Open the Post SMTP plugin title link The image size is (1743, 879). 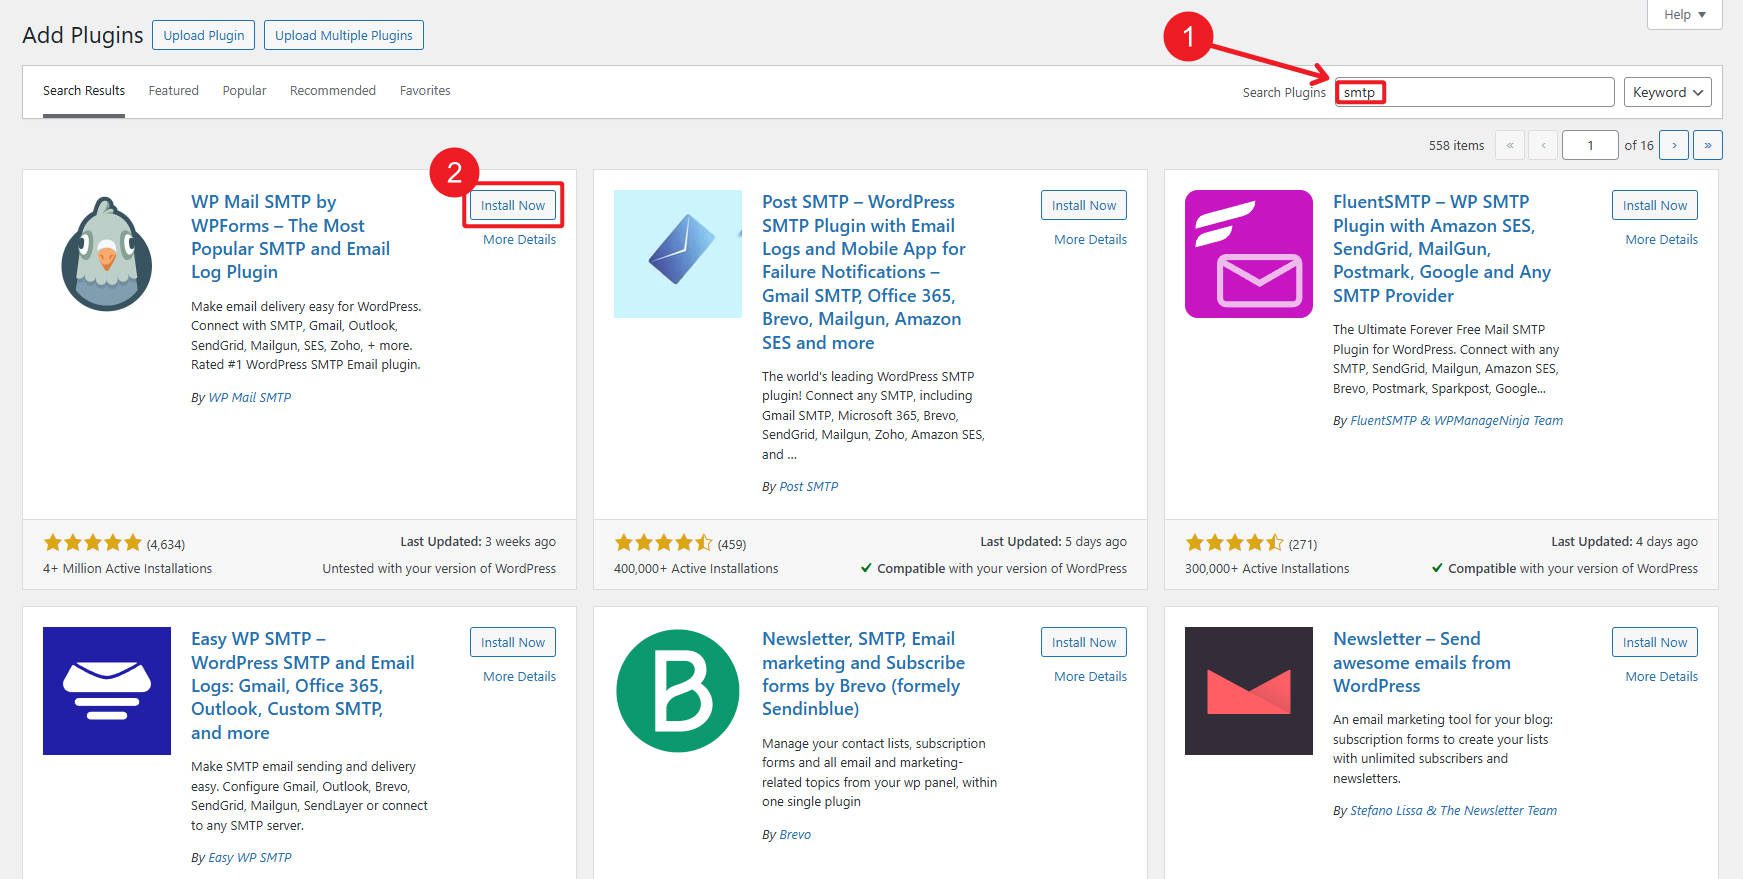pos(863,272)
